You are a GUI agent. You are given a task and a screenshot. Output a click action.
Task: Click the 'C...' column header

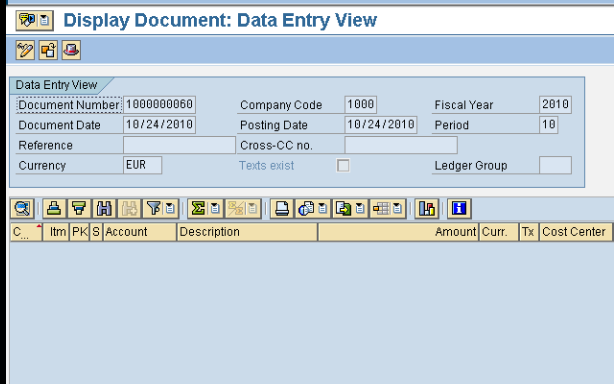[x=26, y=232]
